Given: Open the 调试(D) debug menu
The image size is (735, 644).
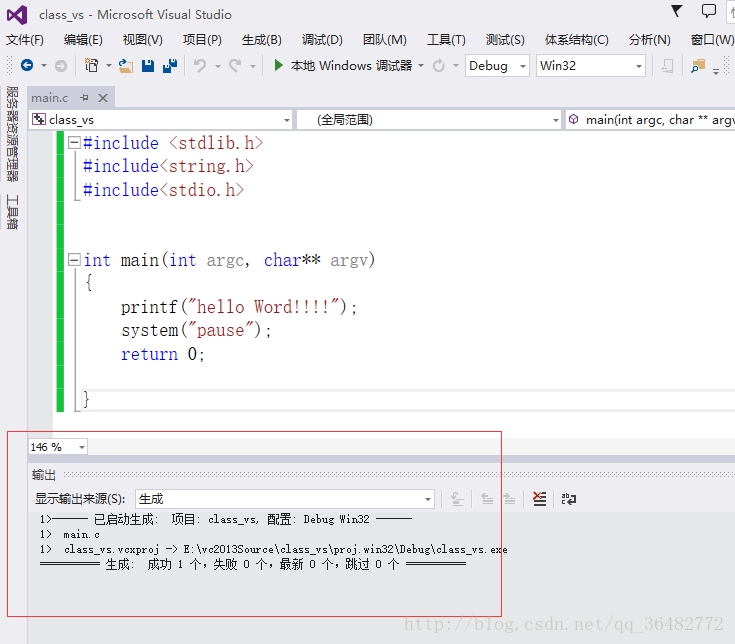Looking at the screenshot, I should (322, 40).
